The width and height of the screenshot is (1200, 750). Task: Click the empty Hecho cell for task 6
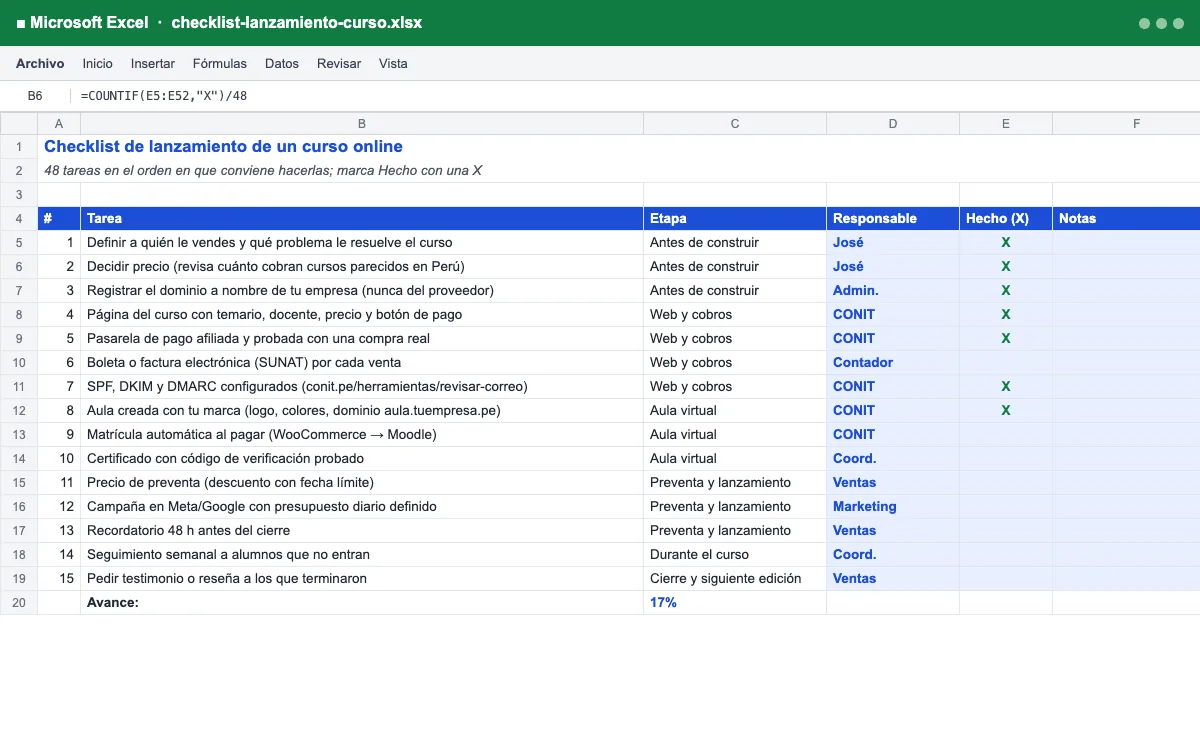(1006, 362)
